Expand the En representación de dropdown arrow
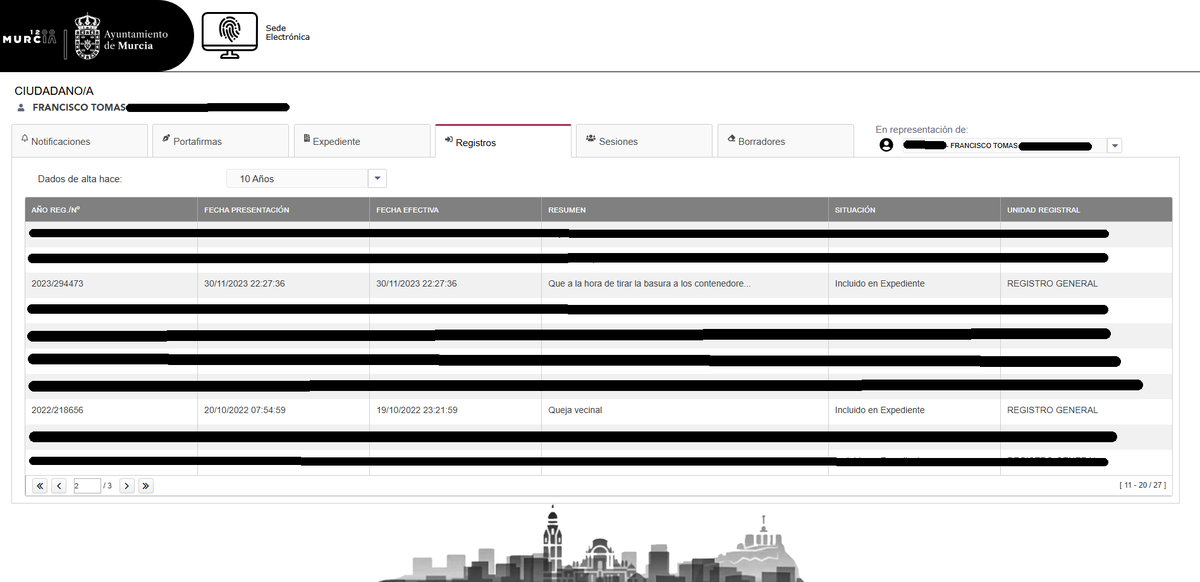Viewport: 1200px width, 582px height. (1115, 145)
